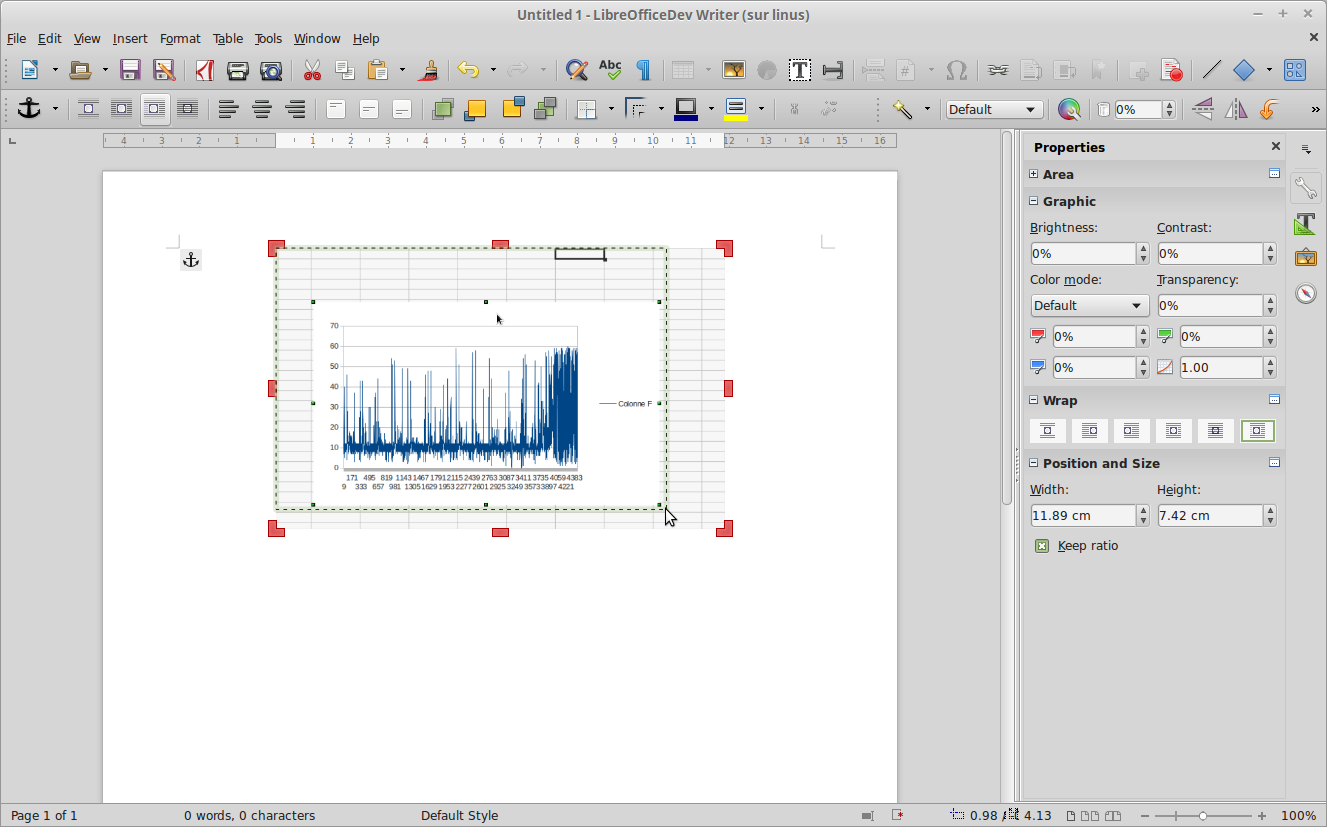Open the Color mode dropdown
This screenshot has width=1327, height=827.
coord(1089,306)
